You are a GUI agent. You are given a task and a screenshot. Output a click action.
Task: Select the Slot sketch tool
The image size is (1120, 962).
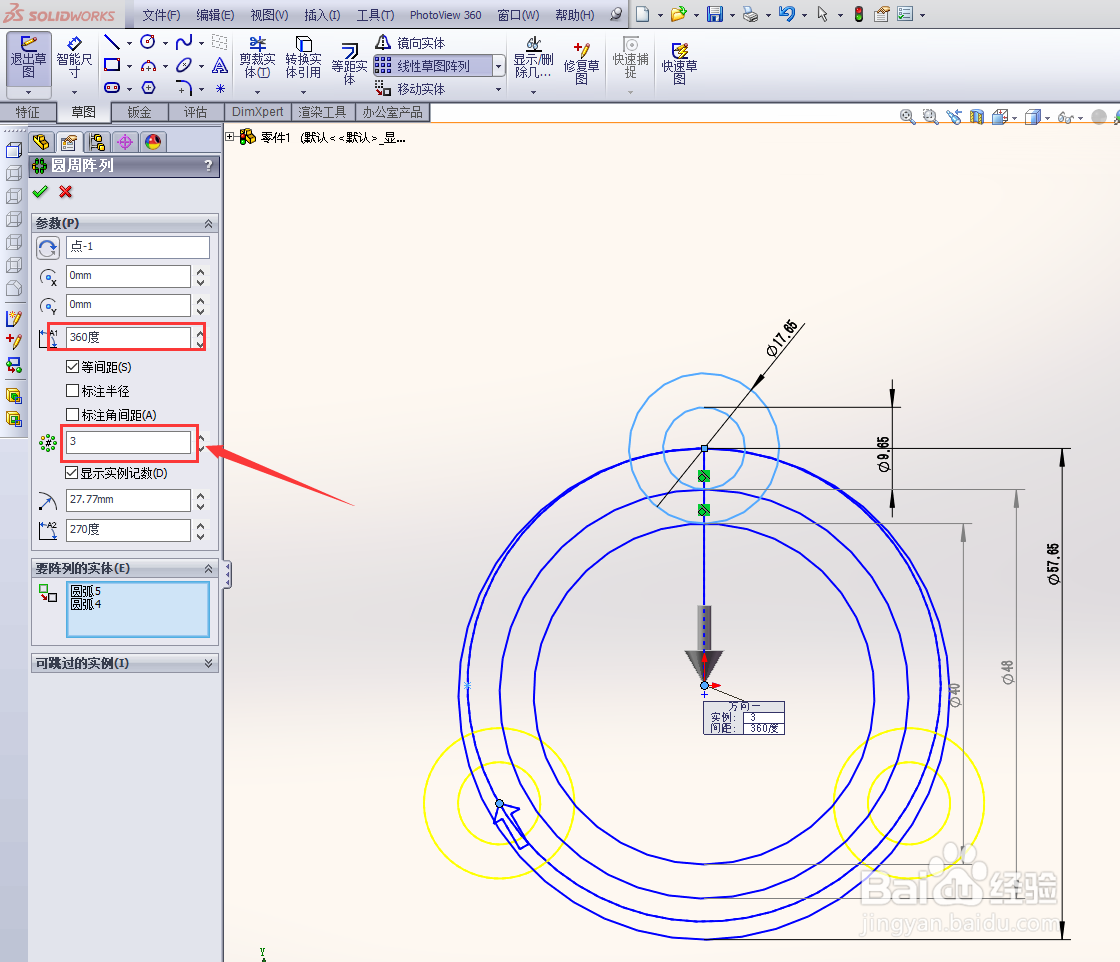(x=111, y=88)
